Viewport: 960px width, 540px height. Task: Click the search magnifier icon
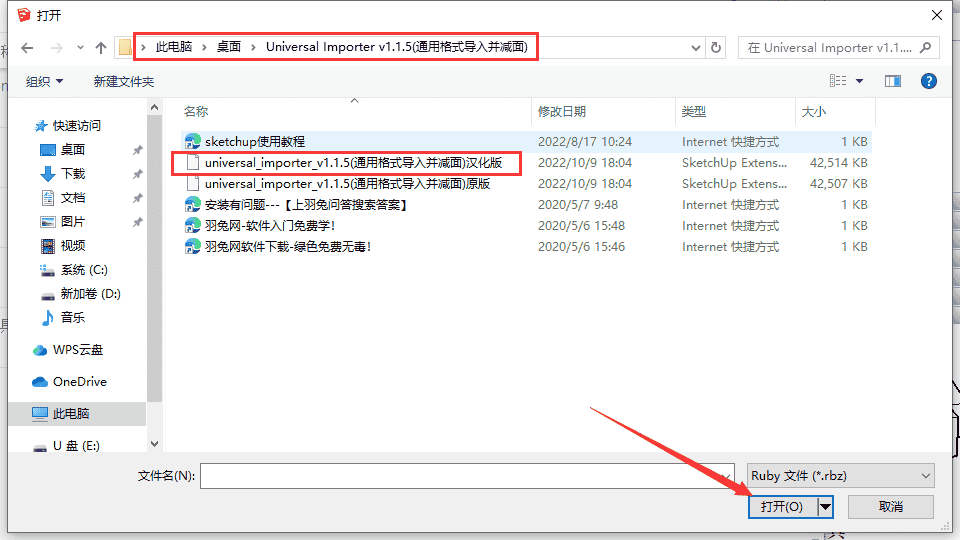coord(926,48)
